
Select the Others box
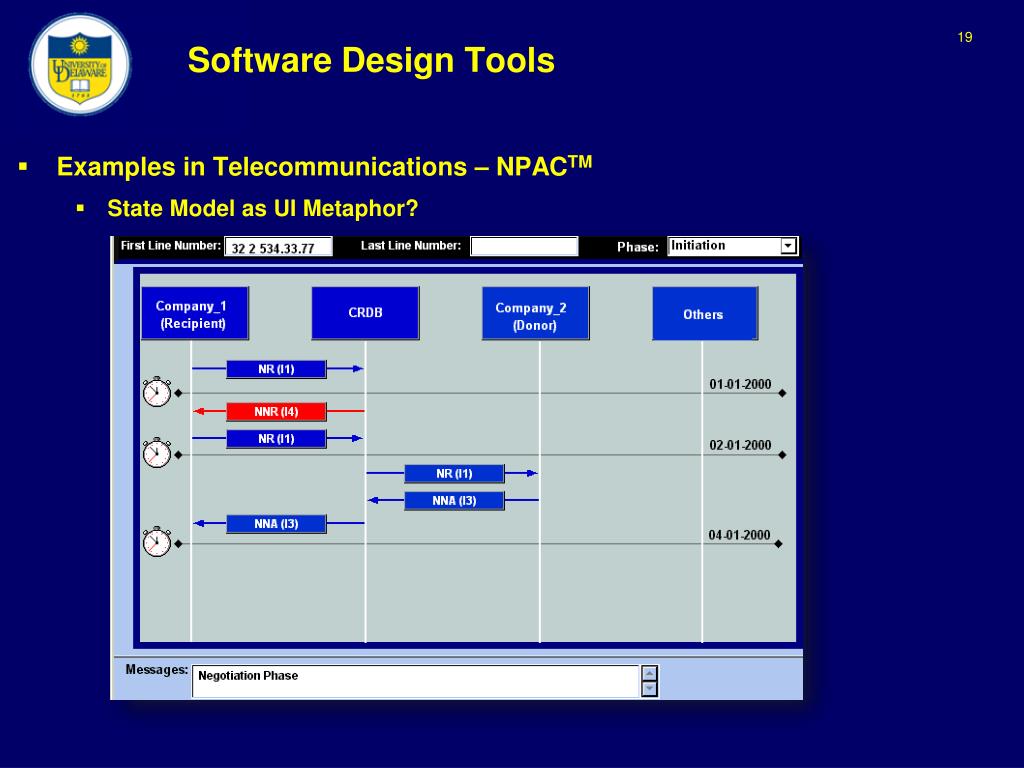705,313
